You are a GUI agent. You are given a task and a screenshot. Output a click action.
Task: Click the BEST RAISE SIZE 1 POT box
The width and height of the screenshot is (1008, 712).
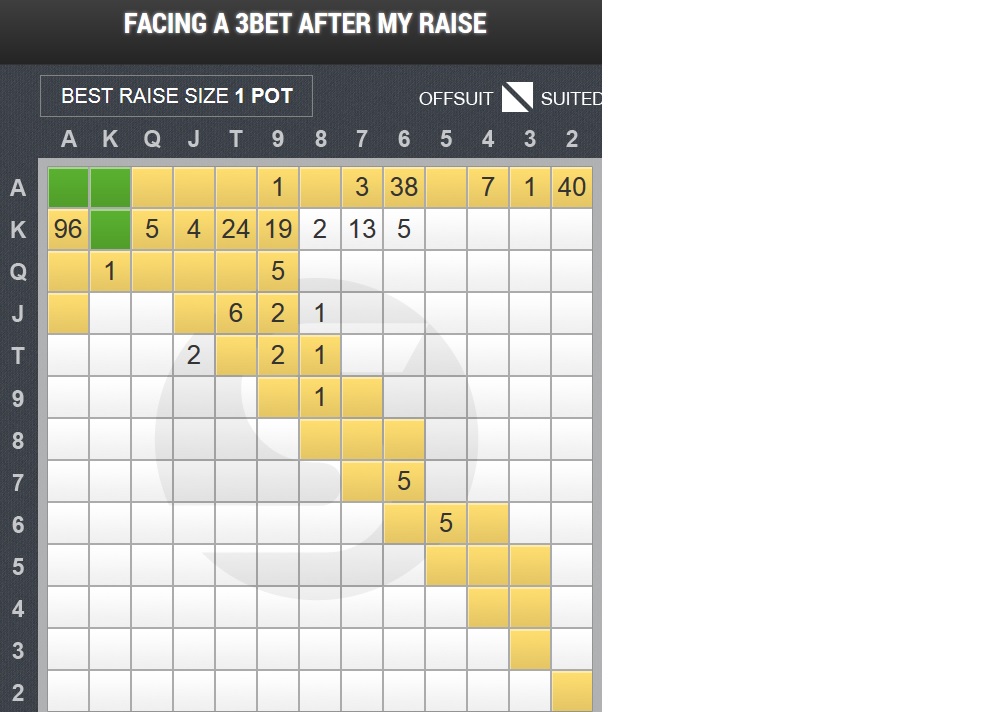(176, 96)
